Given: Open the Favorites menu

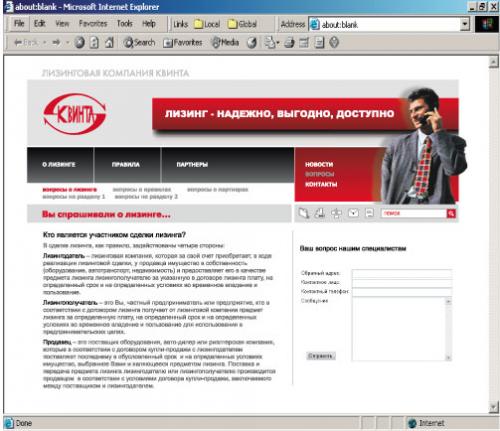Looking at the screenshot, I should [x=93, y=24].
